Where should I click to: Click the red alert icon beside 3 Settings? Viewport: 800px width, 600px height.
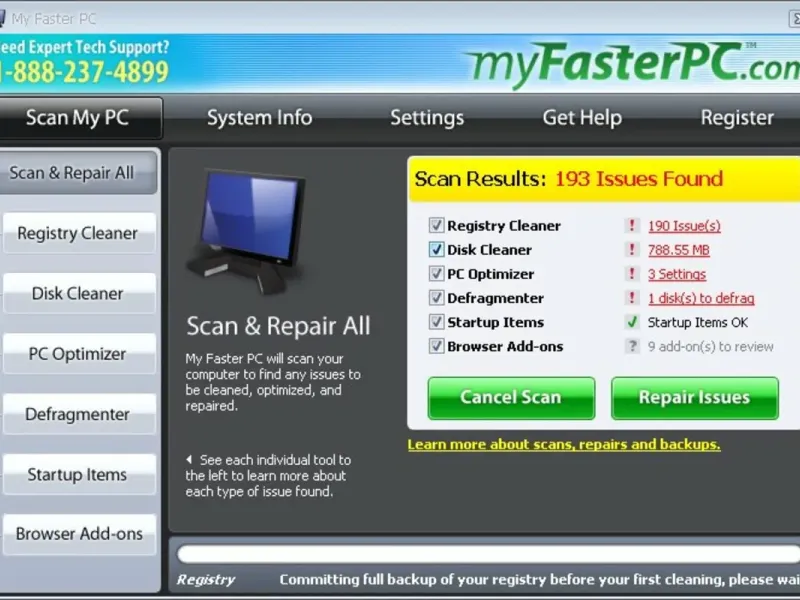632,273
